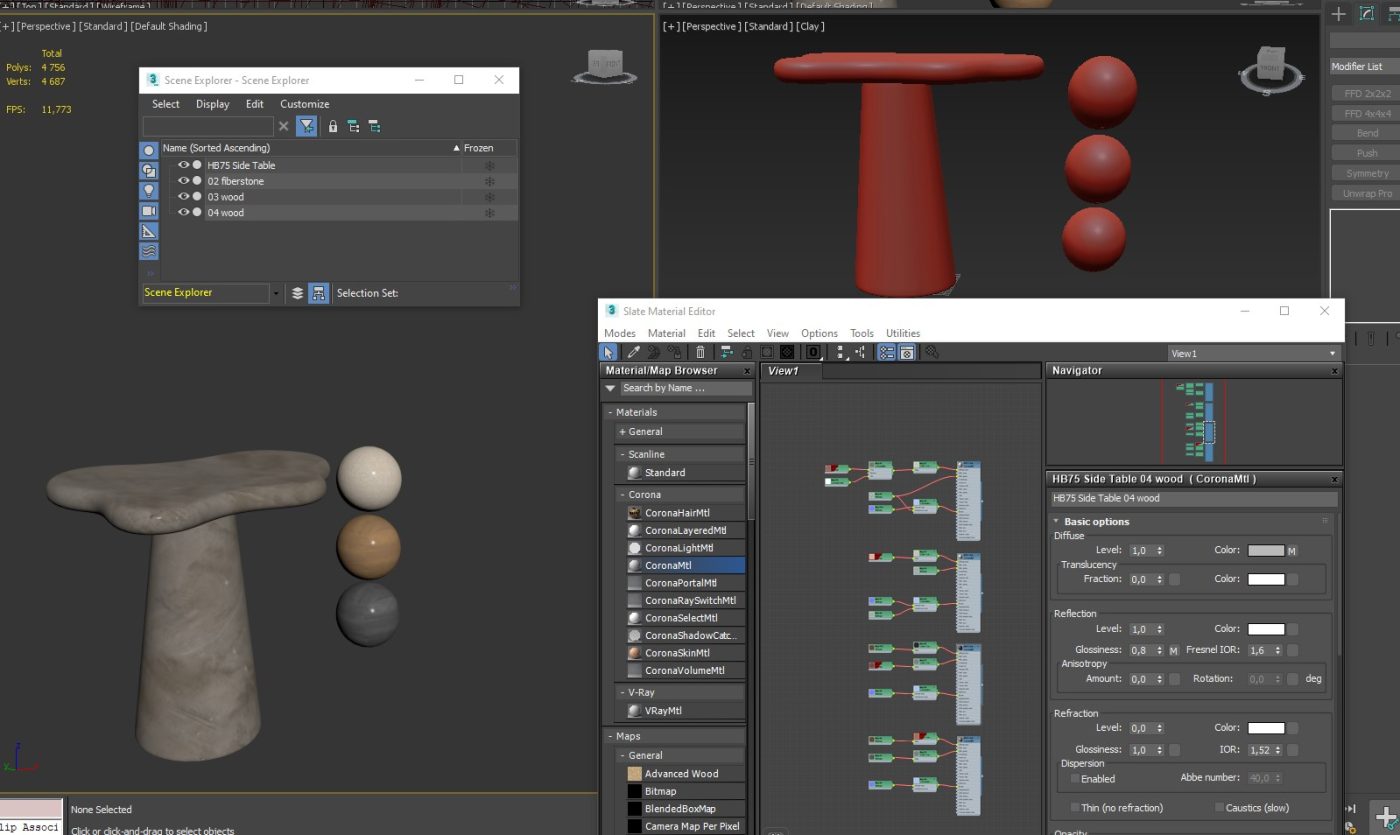1400x835 pixels.
Task: Hide the 03 wood object via eye icon
Action: (x=184, y=197)
